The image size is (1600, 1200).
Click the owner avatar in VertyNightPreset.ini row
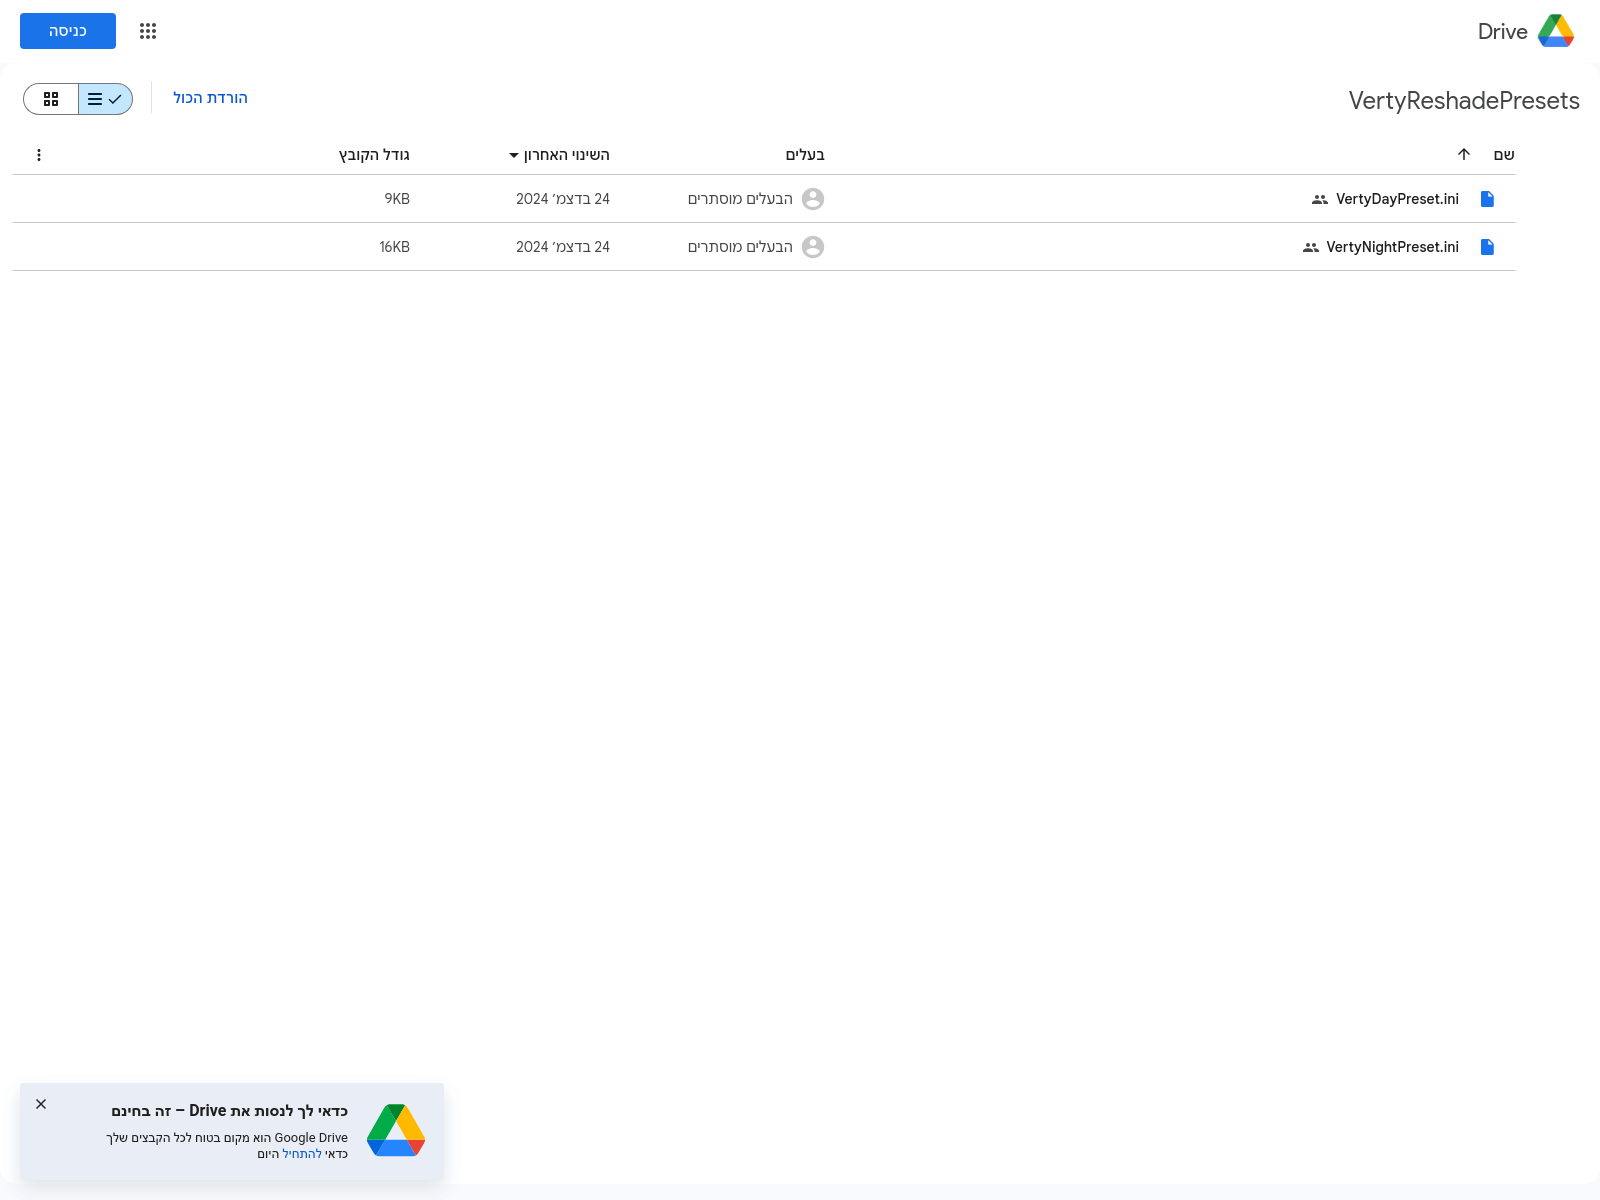point(813,247)
